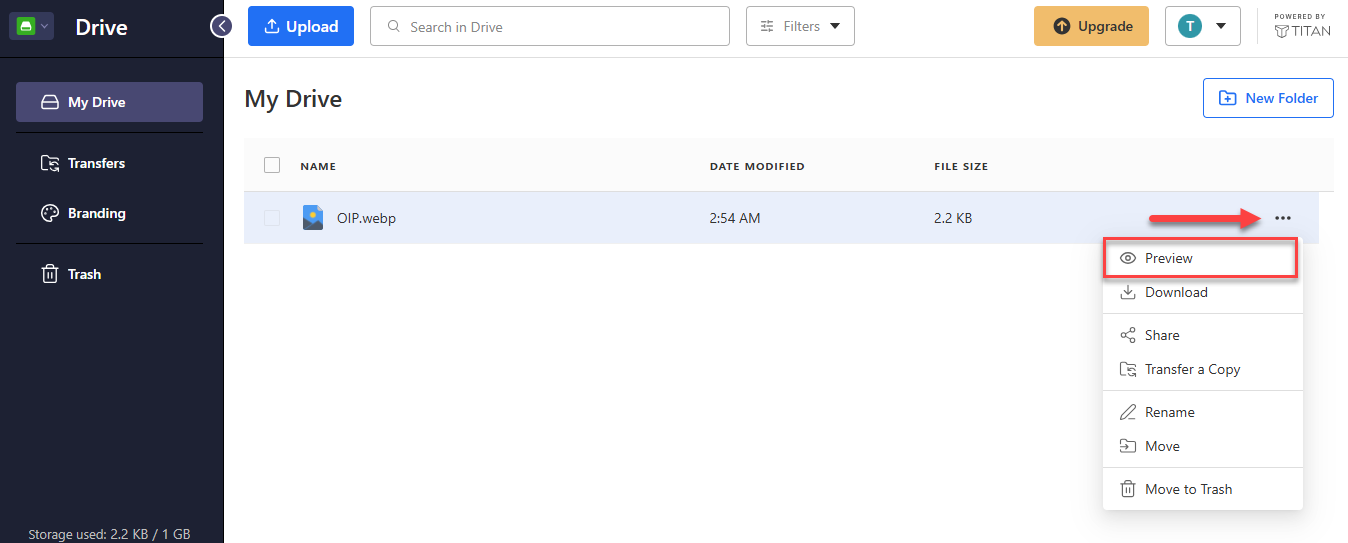Open the three-dots menu for OIP.webp
Image resolution: width=1348 pixels, height=543 pixels.
pos(1283,218)
